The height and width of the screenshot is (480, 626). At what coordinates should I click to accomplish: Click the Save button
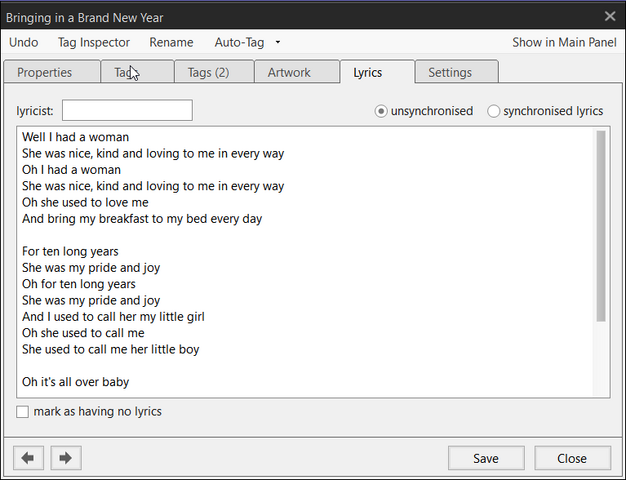486,458
